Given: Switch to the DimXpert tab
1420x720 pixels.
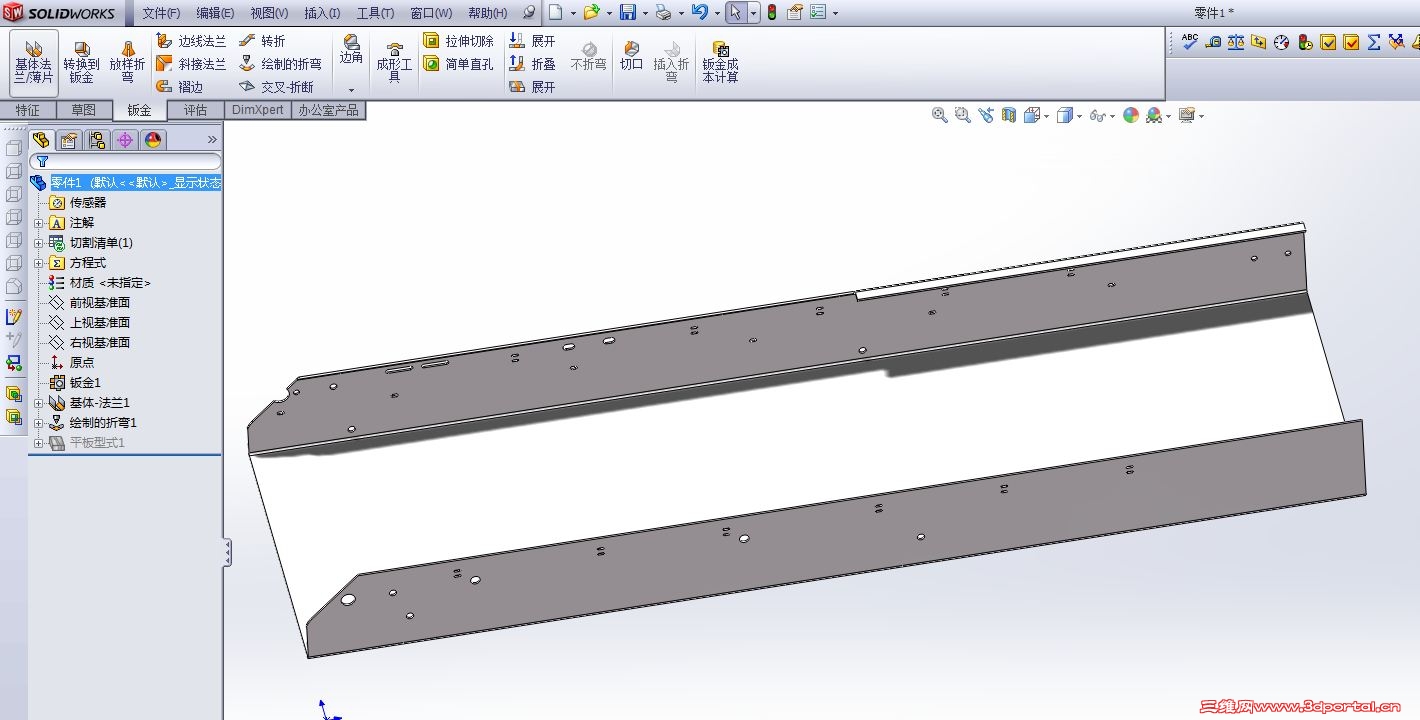Looking at the screenshot, I should pos(258,110).
